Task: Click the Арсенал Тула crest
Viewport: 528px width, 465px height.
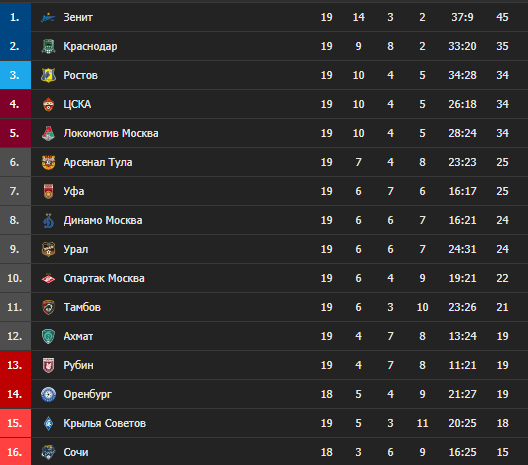Action: pos(48,162)
